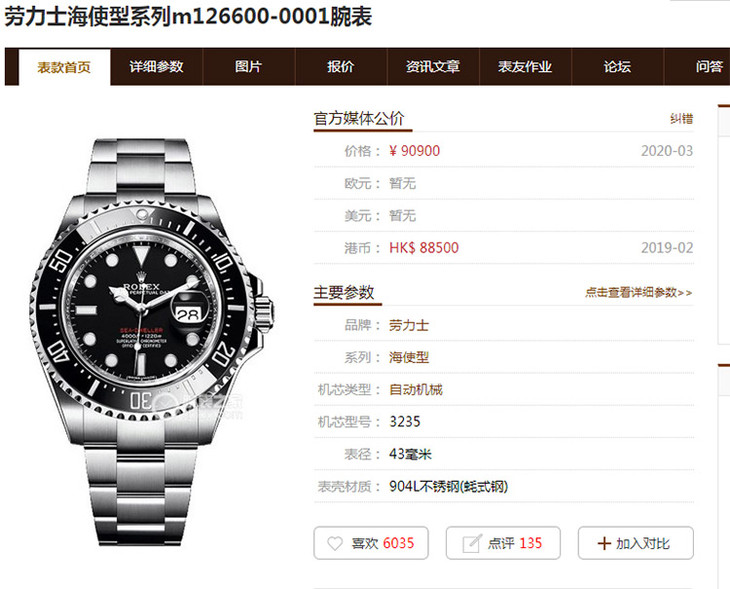This screenshot has width=730, height=589.
Task: Open the 图片 tab
Action: click(x=249, y=67)
